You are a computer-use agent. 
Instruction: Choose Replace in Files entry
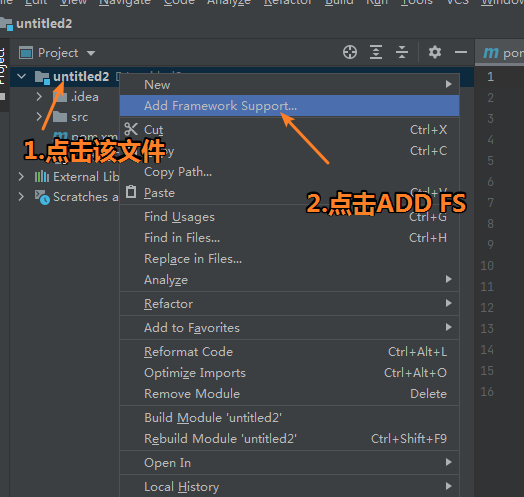[289, 259]
